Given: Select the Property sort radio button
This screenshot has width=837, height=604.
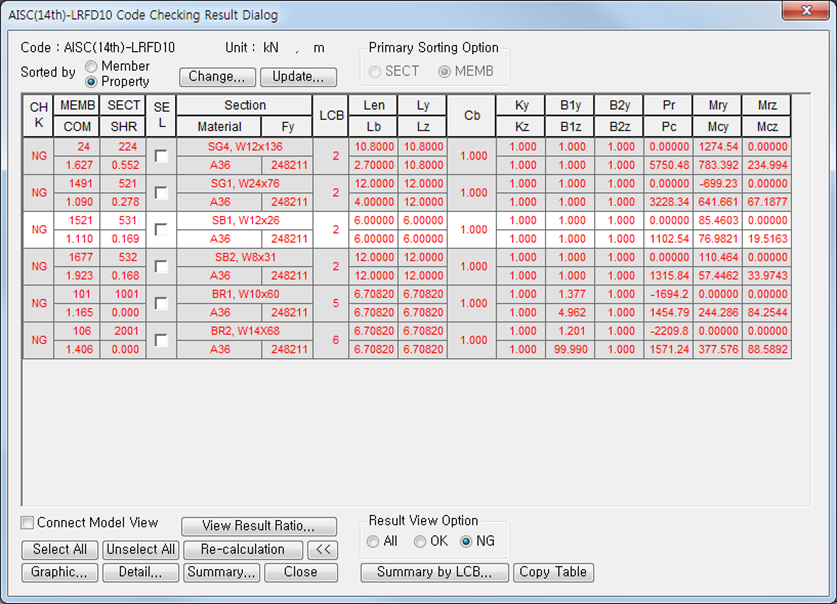Looking at the screenshot, I should point(92,82).
